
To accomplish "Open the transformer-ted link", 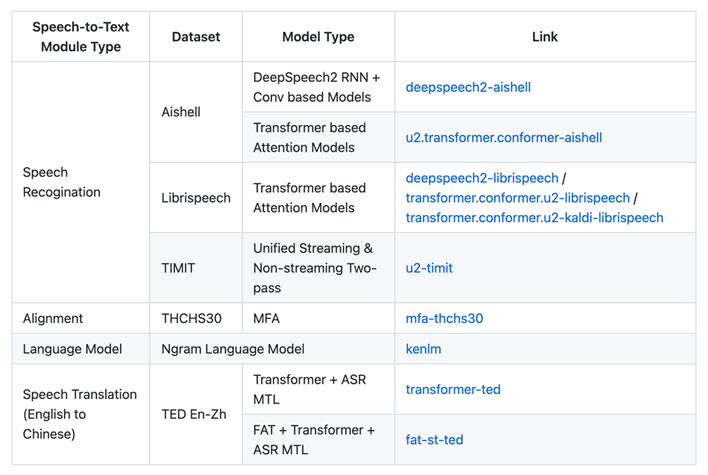I will (x=453, y=389).
